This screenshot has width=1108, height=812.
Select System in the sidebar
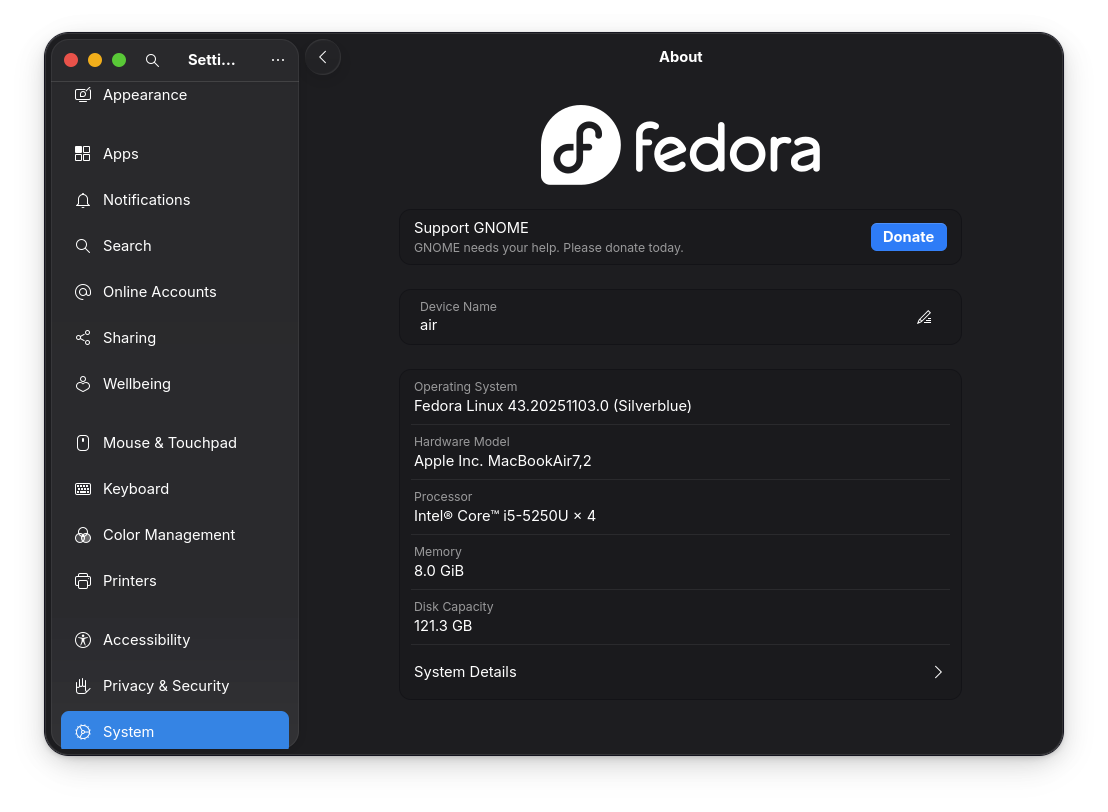coord(128,731)
